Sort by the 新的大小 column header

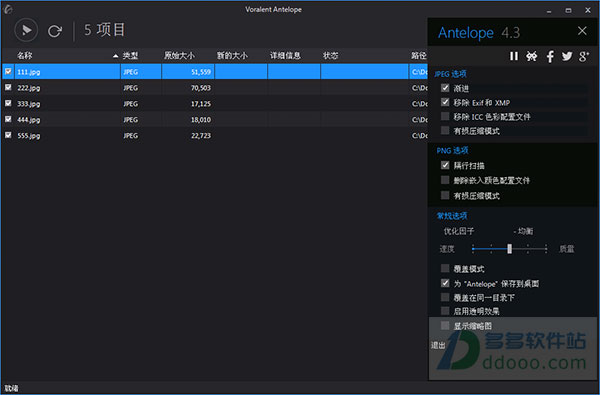pos(232,56)
